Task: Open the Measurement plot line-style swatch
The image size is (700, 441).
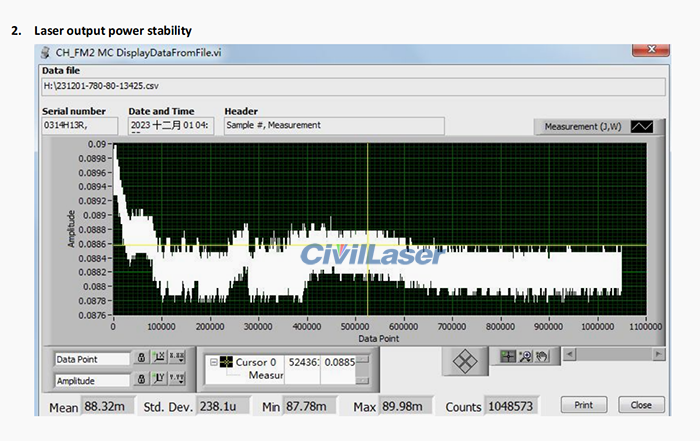Action: tap(642, 127)
